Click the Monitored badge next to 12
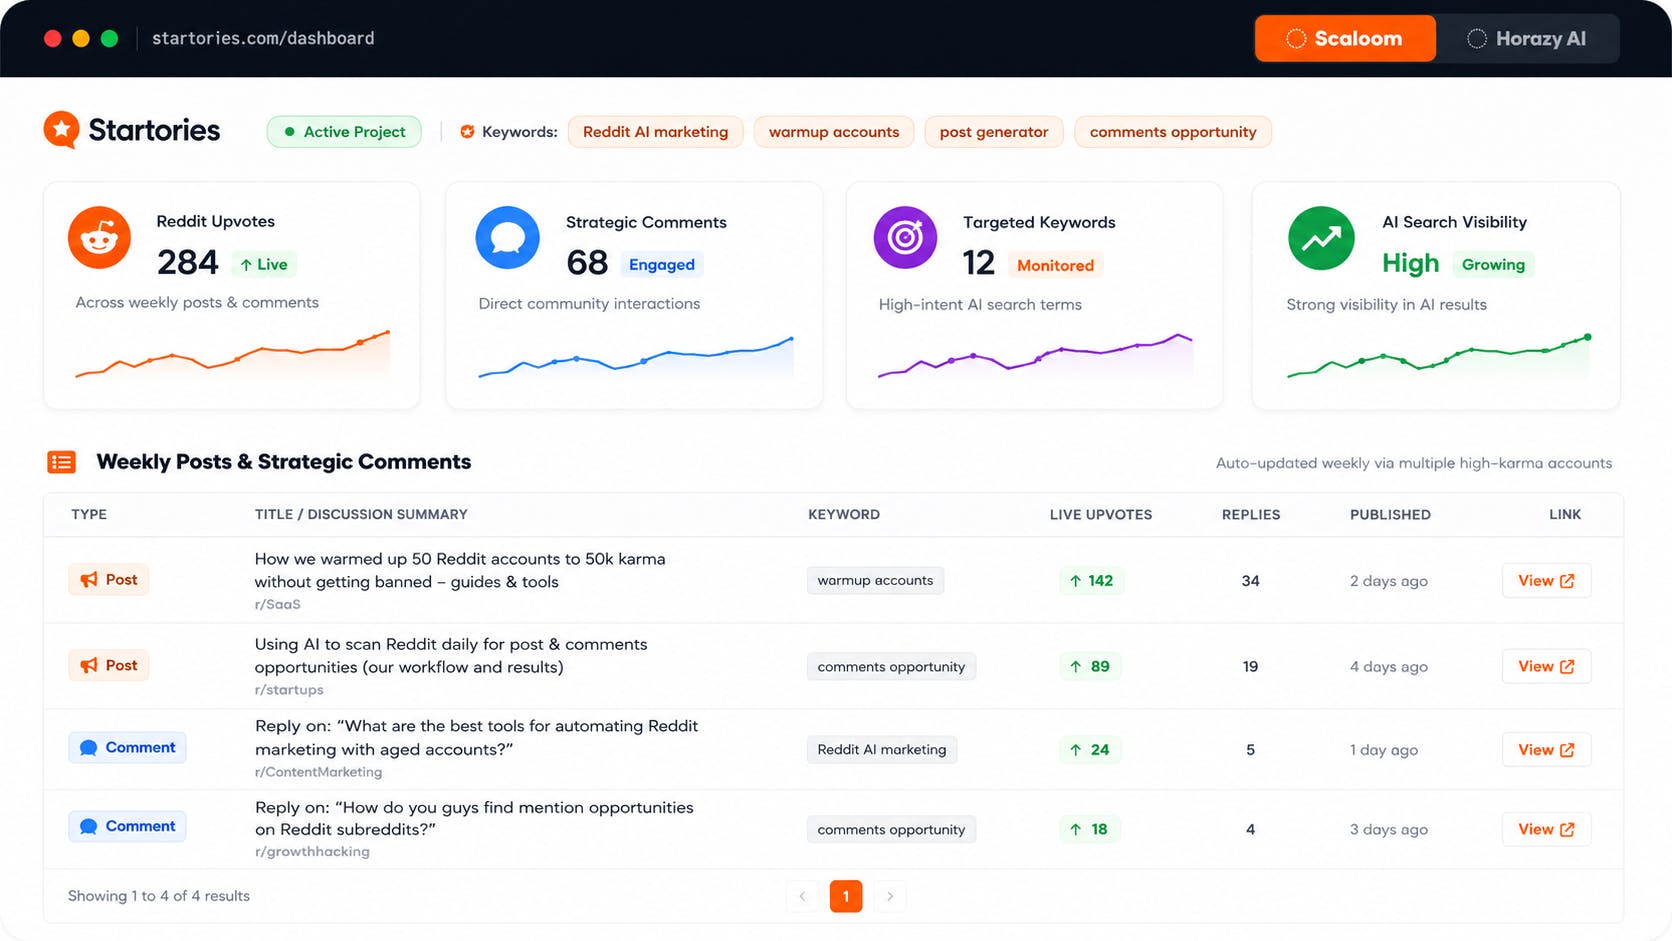The height and width of the screenshot is (941, 1672). point(1055,266)
